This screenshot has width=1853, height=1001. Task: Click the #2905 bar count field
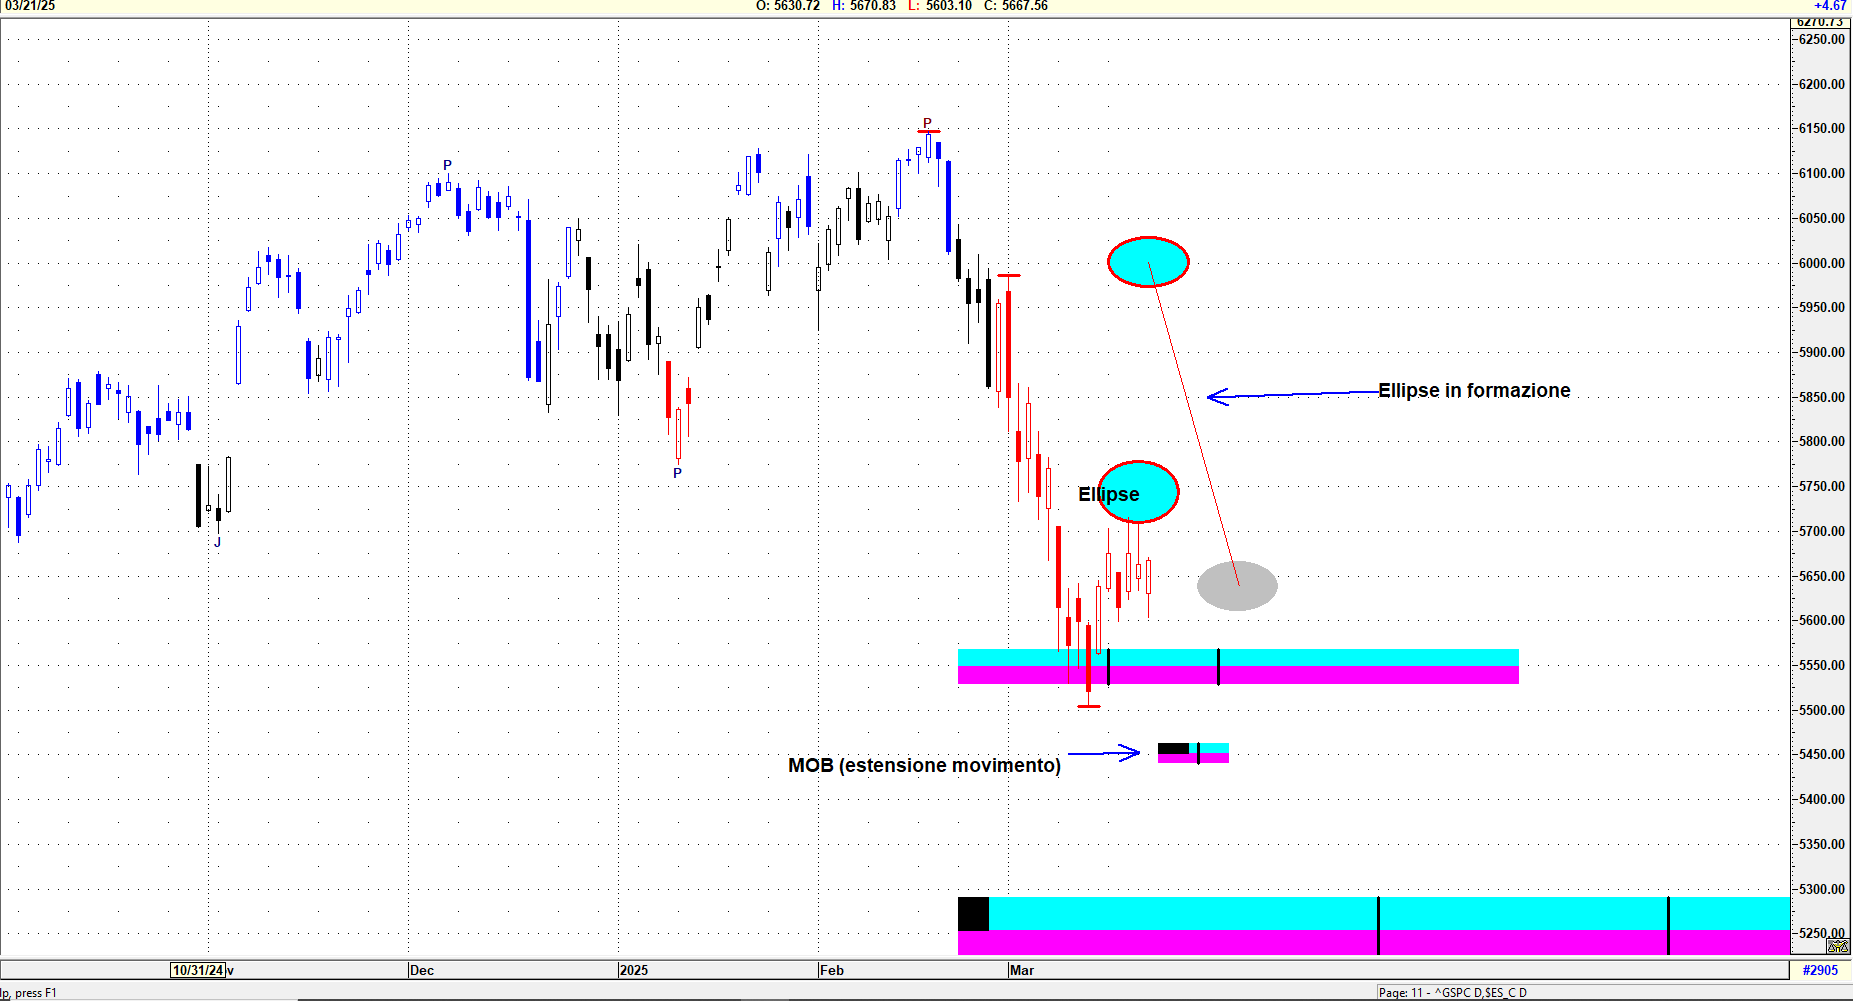point(1820,970)
